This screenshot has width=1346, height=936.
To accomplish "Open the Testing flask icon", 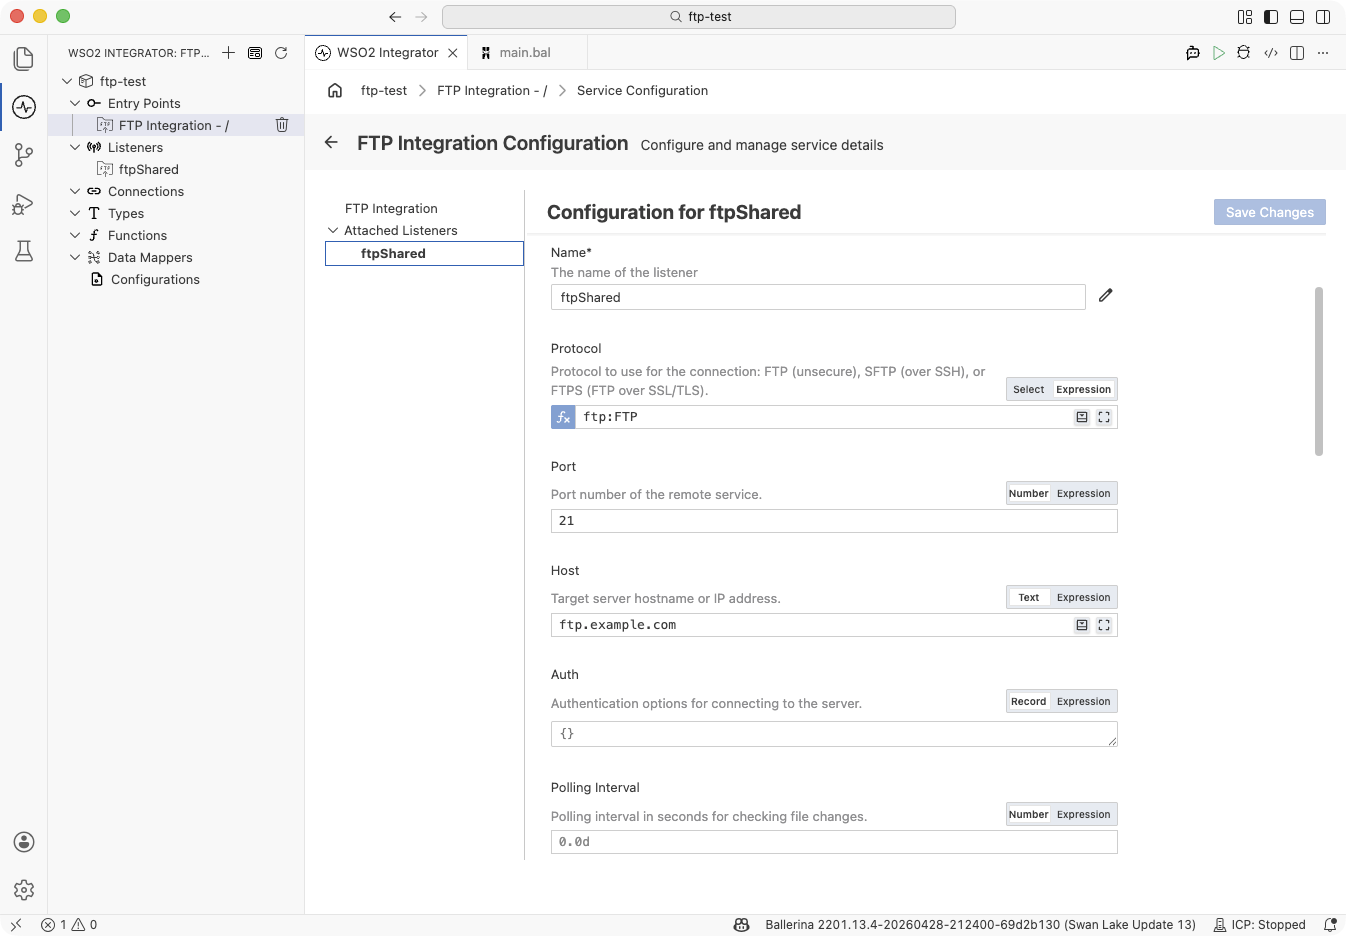I will 24,251.
